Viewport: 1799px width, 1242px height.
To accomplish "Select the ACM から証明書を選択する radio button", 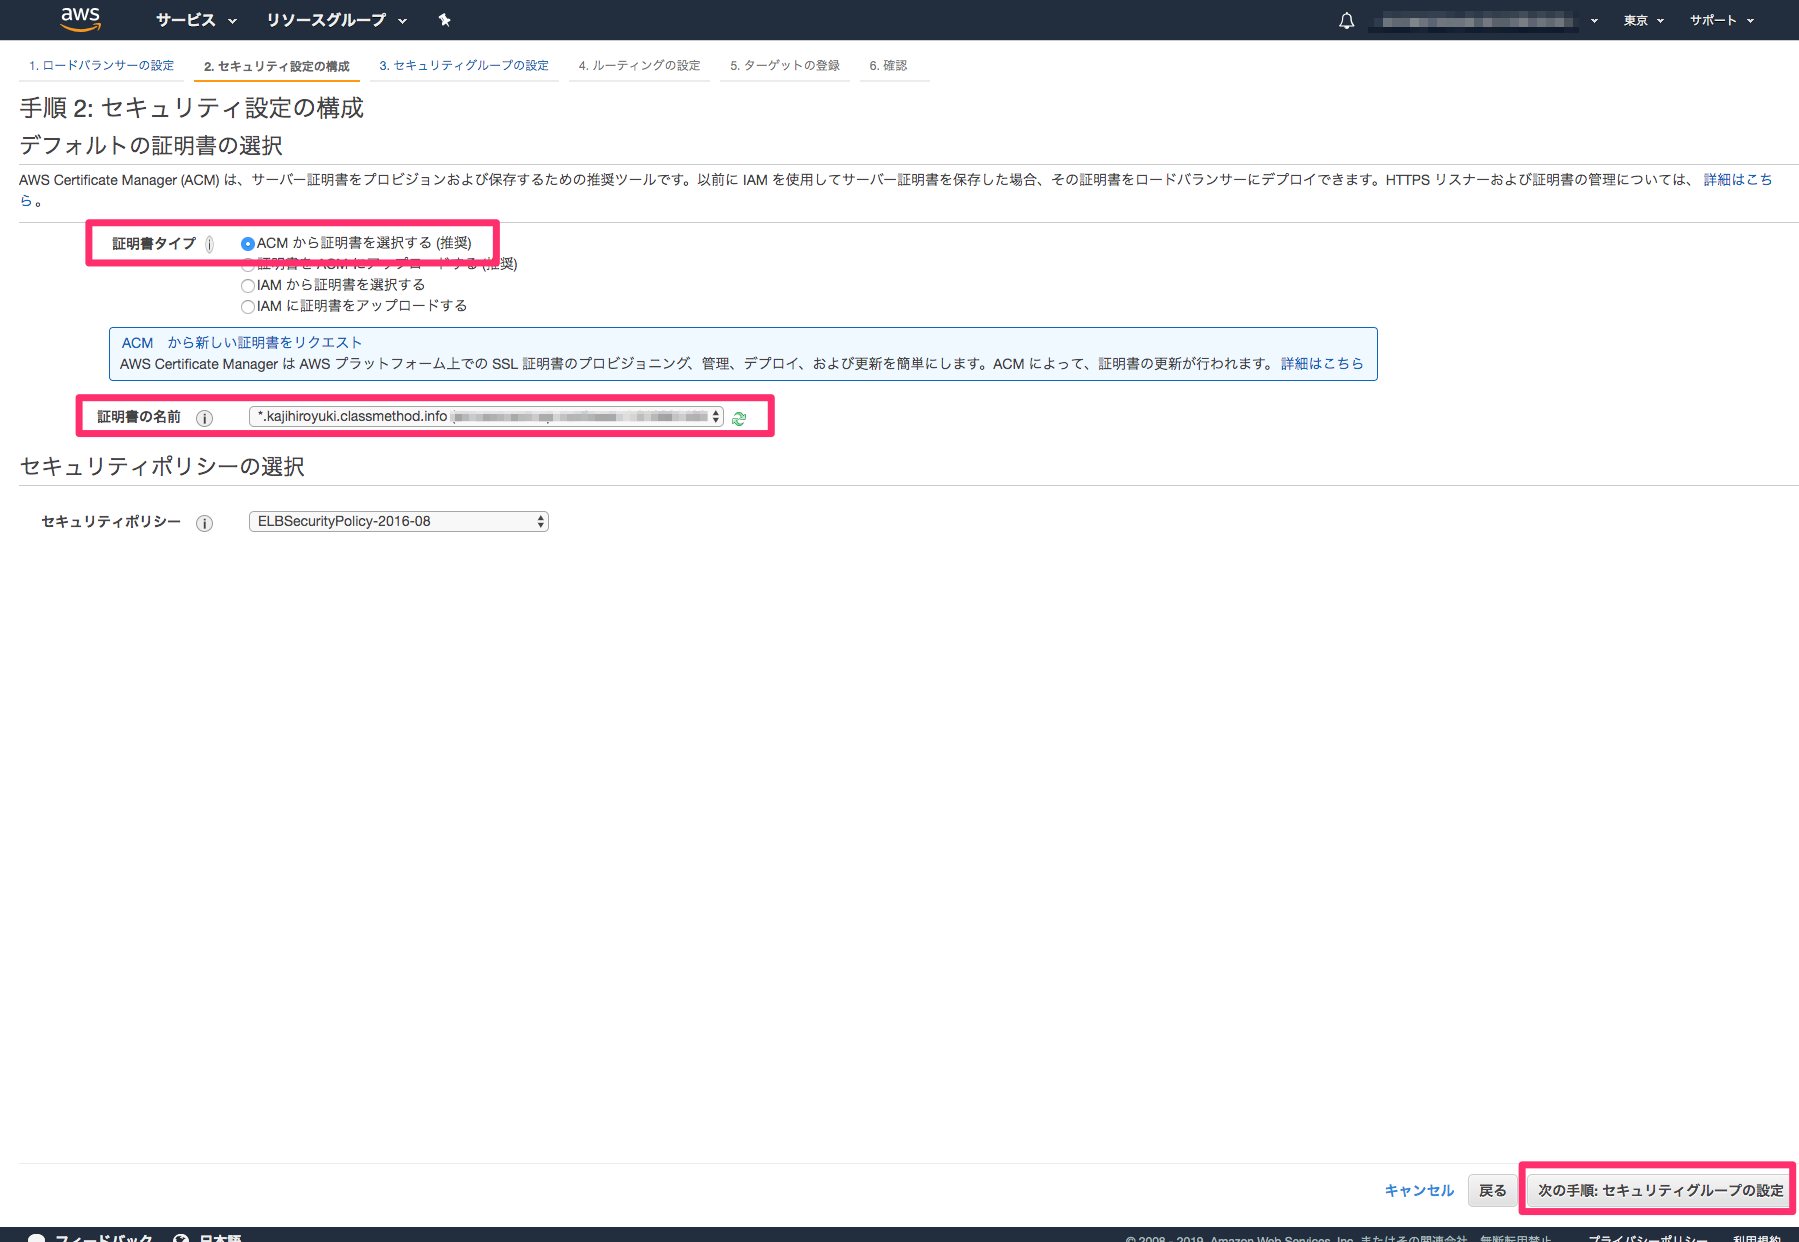I will point(247,242).
